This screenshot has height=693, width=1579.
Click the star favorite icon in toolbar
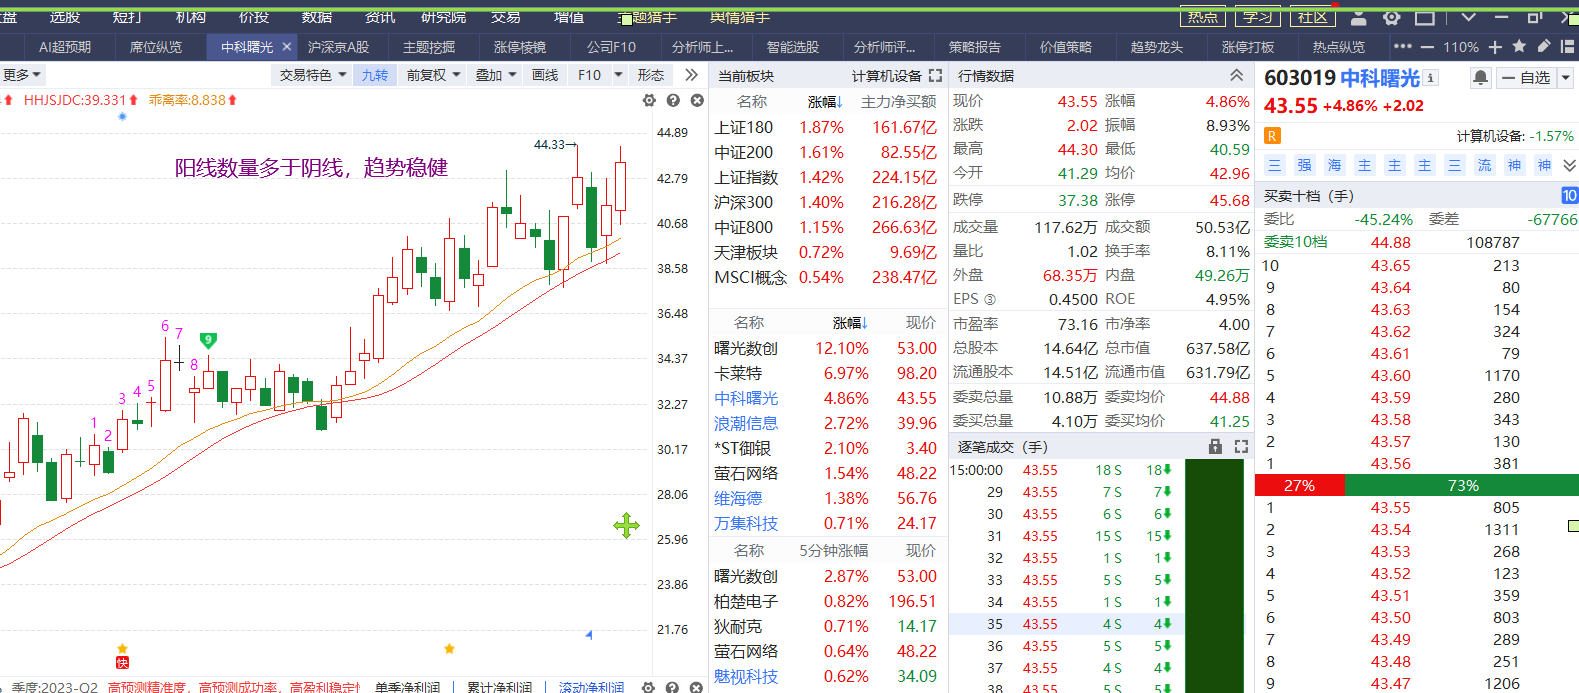(x=1519, y=46)
